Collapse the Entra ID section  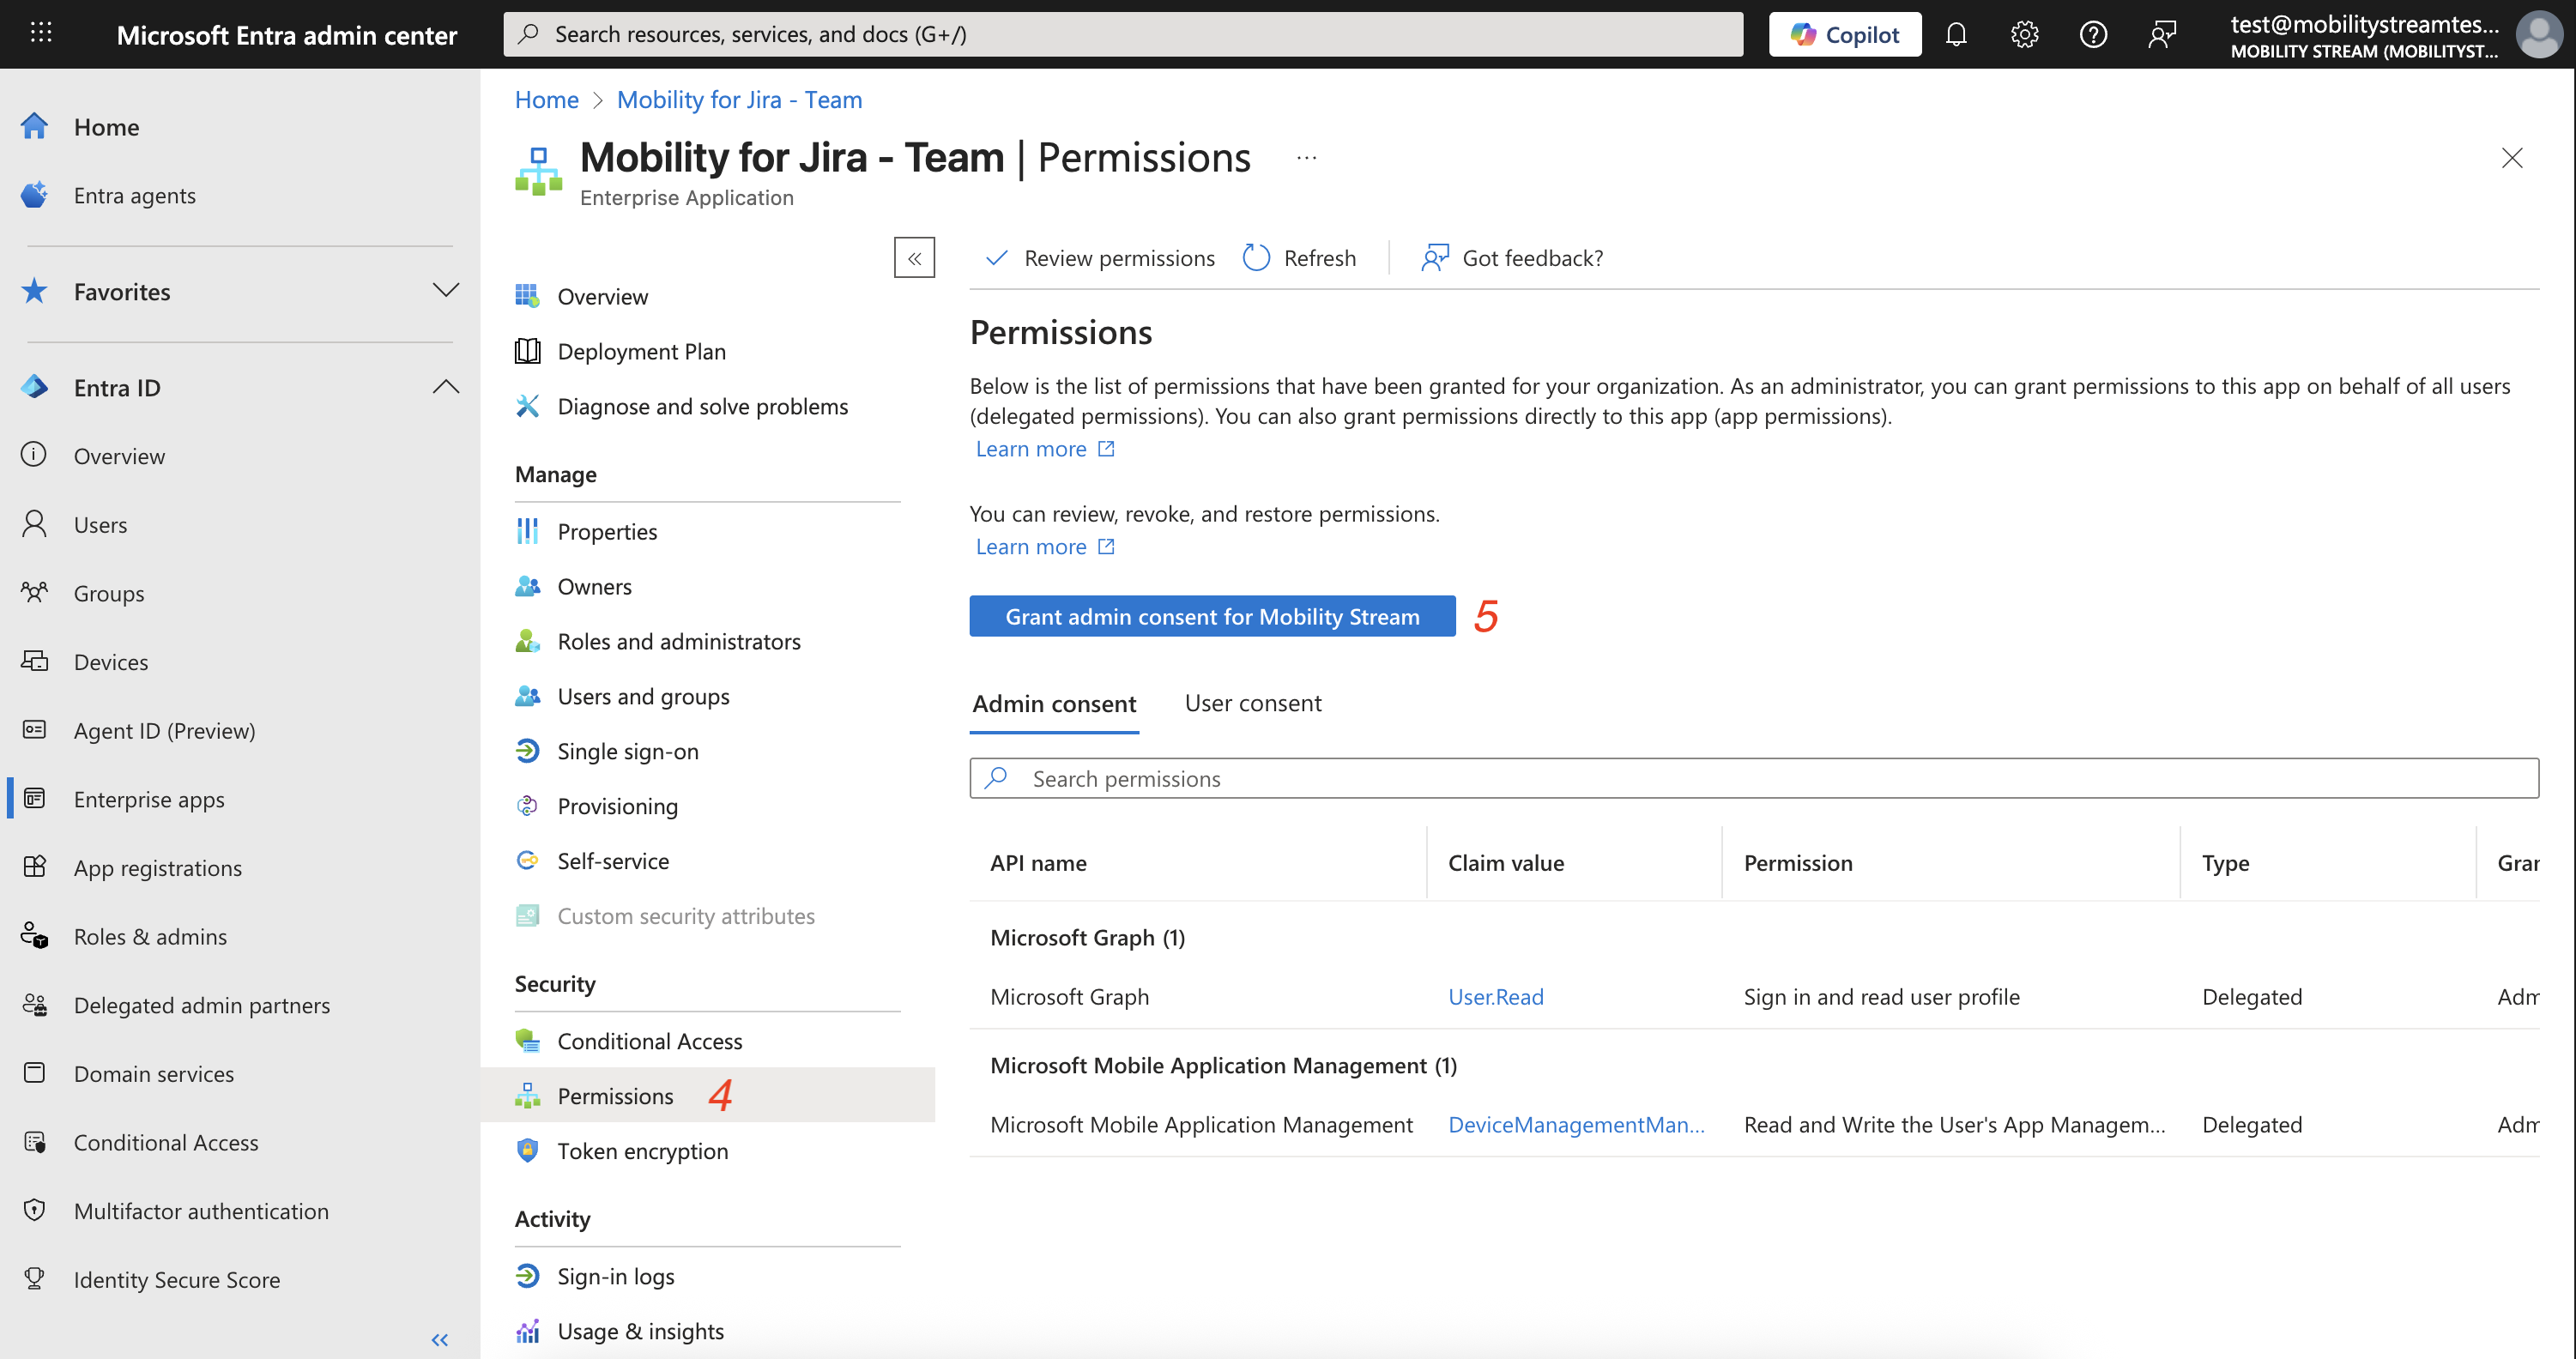coord(445,387)
